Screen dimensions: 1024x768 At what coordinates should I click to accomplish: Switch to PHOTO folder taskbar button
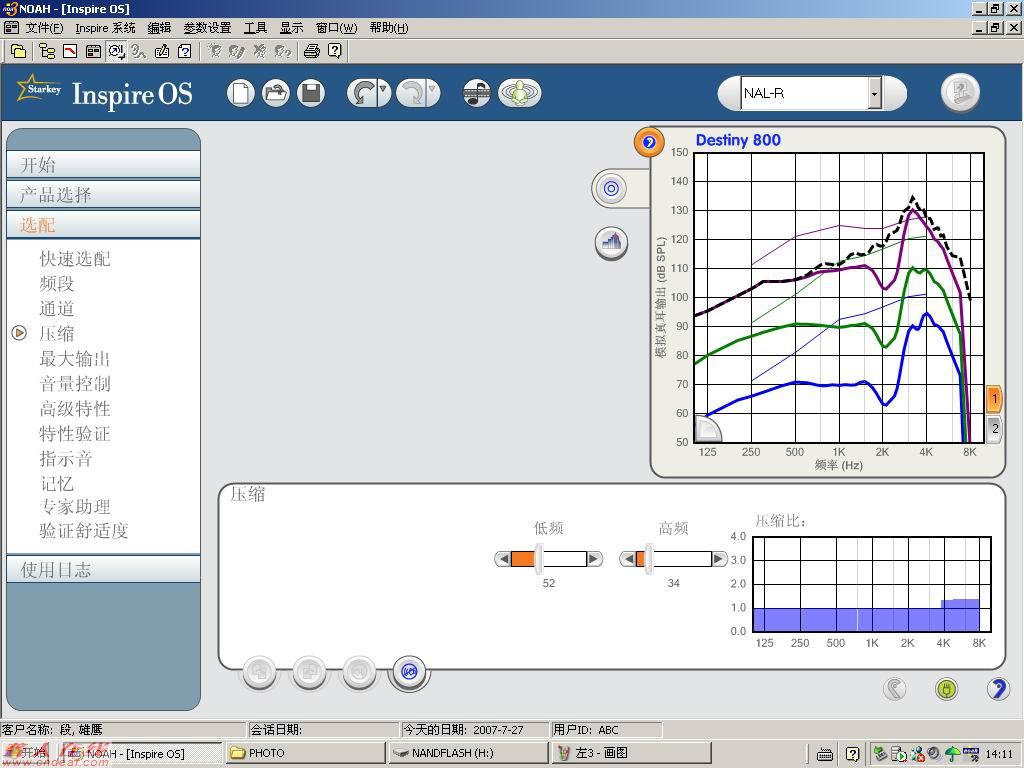[x=306, y=753]
